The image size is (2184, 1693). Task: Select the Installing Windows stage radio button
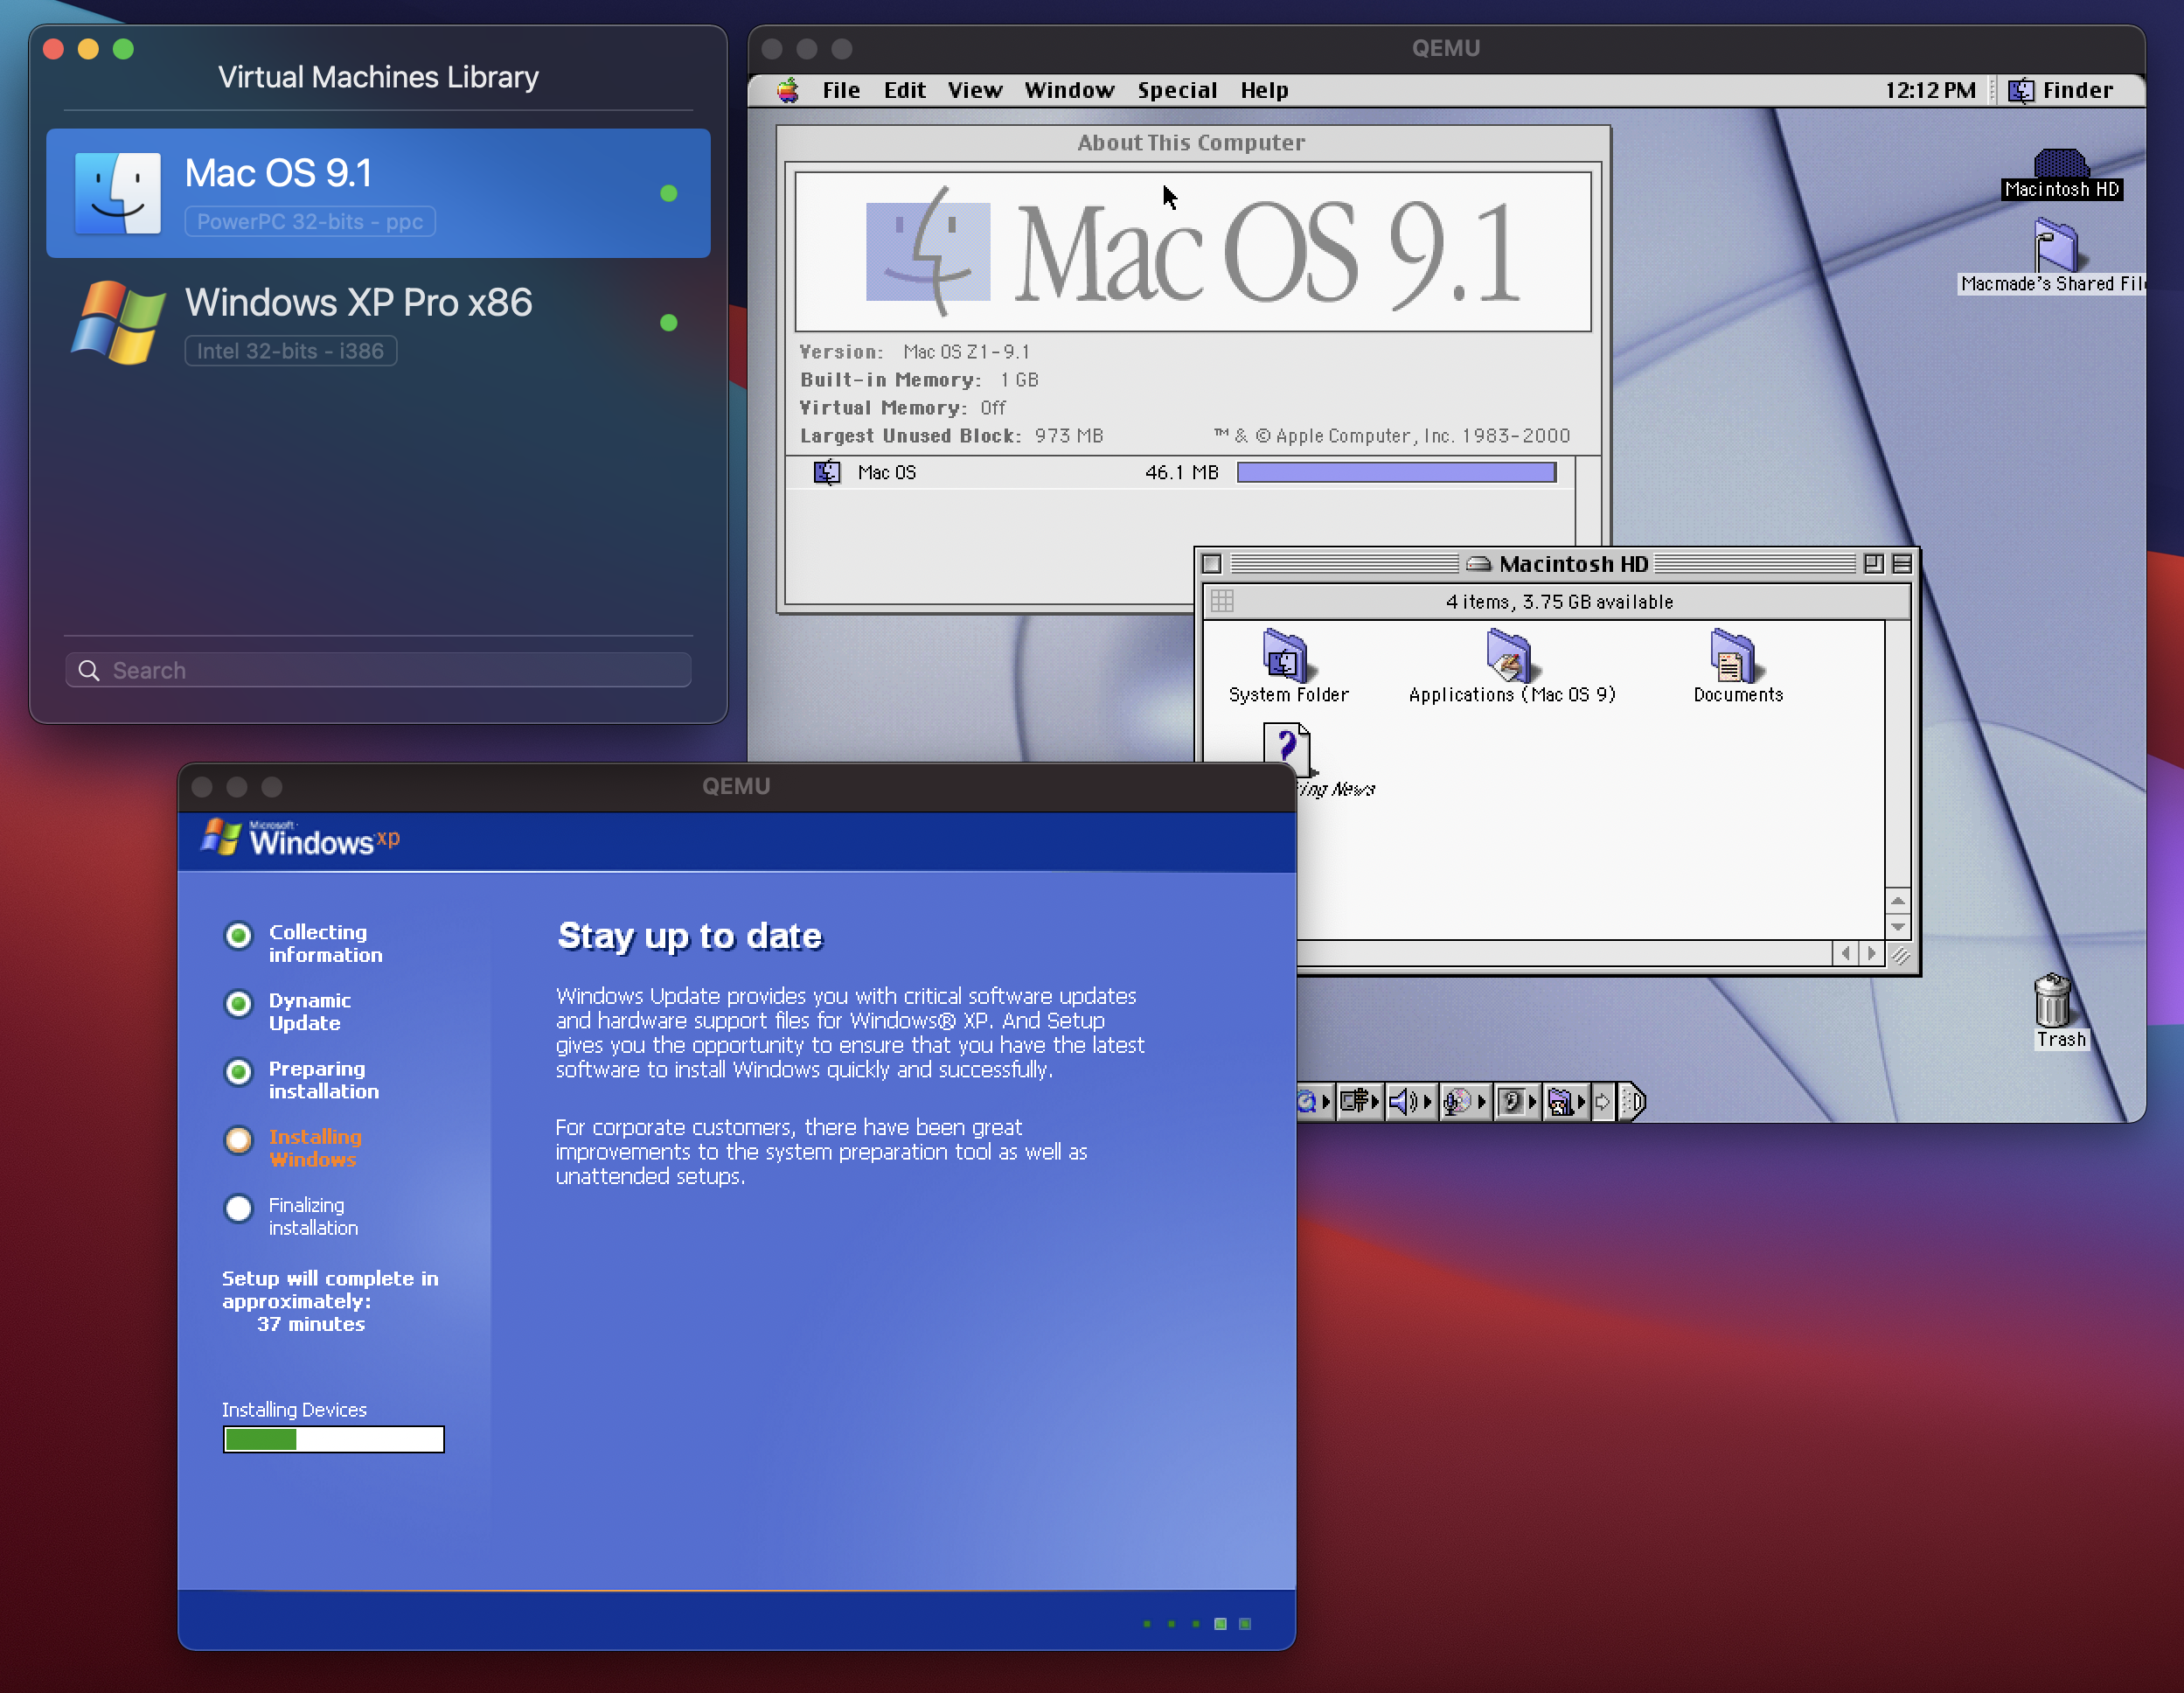pos(238,1140)
